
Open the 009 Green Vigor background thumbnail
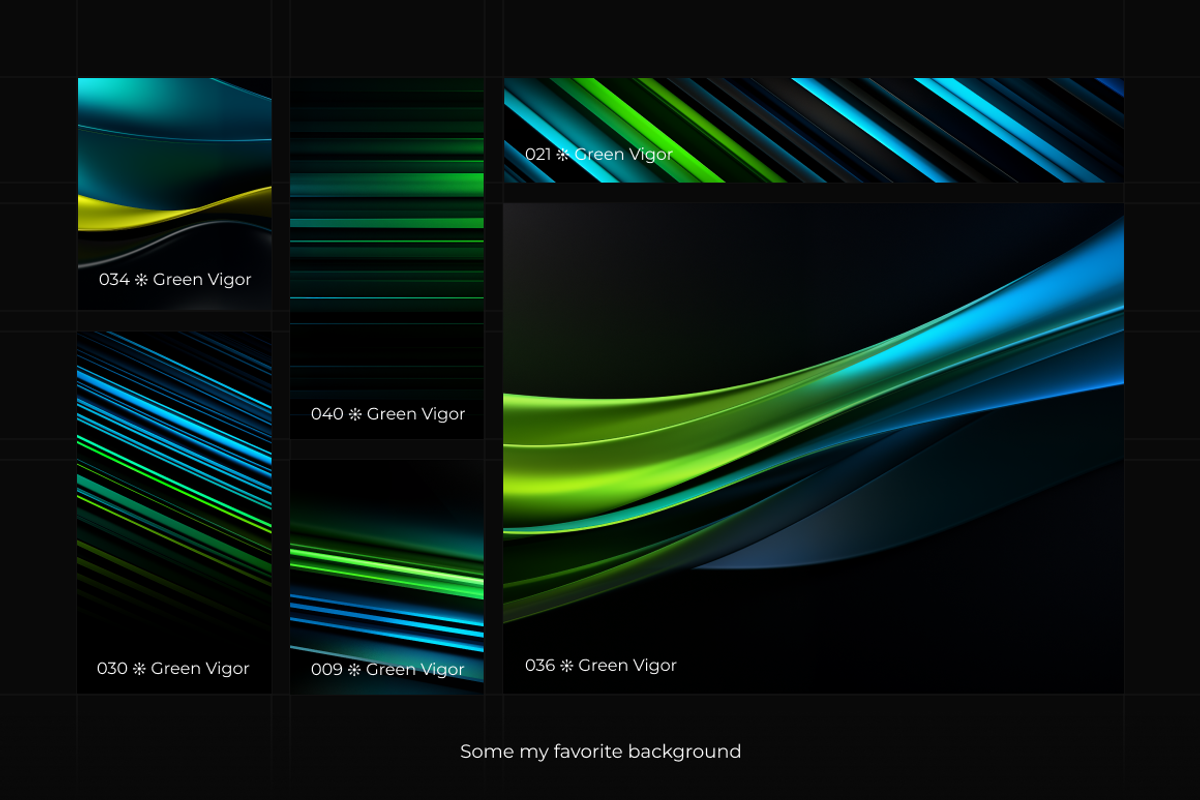click(387, 576)
